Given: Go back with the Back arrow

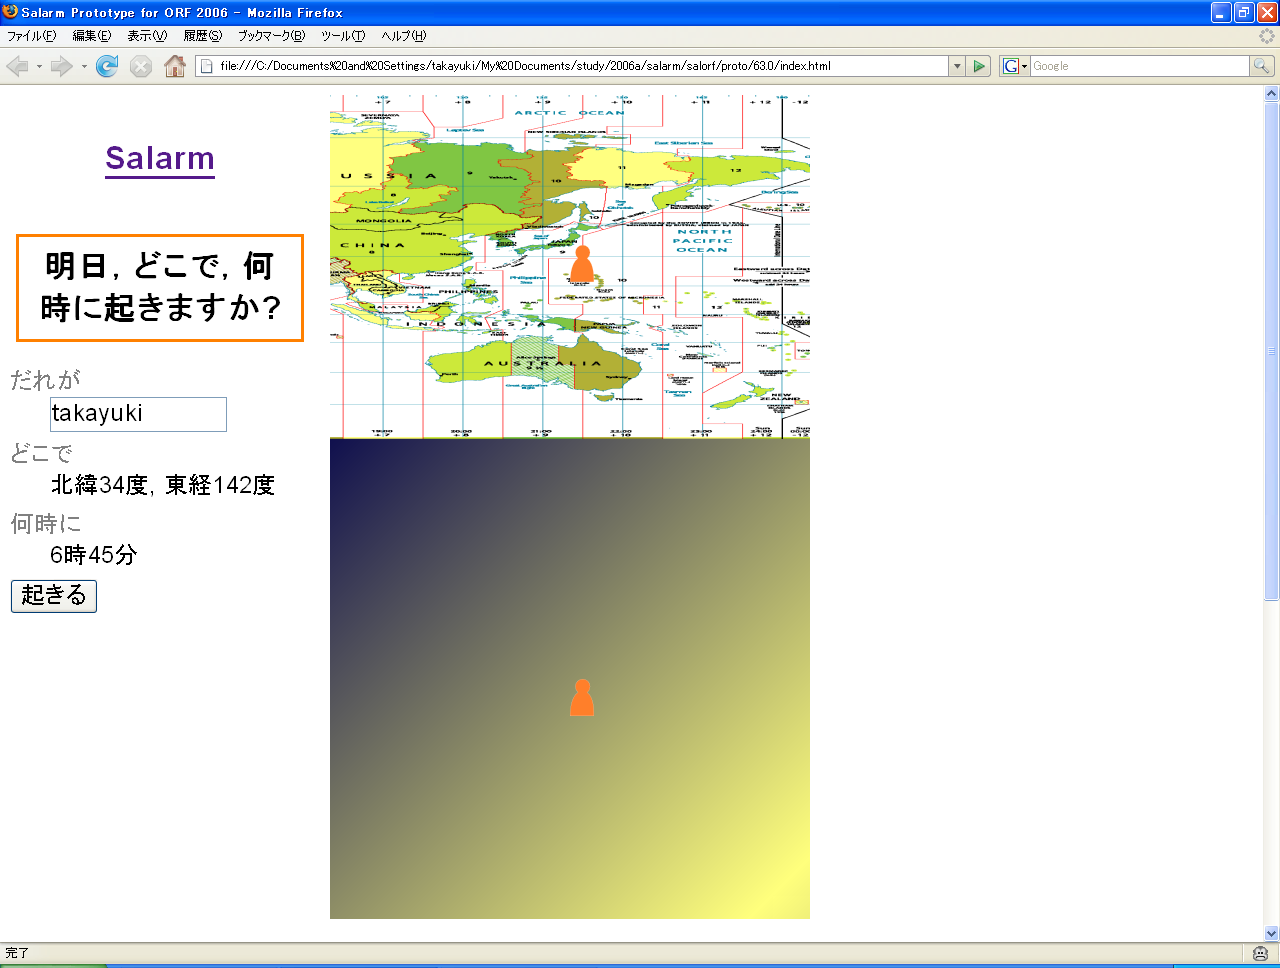Looking at the screenshot, I should click(17, 66).
